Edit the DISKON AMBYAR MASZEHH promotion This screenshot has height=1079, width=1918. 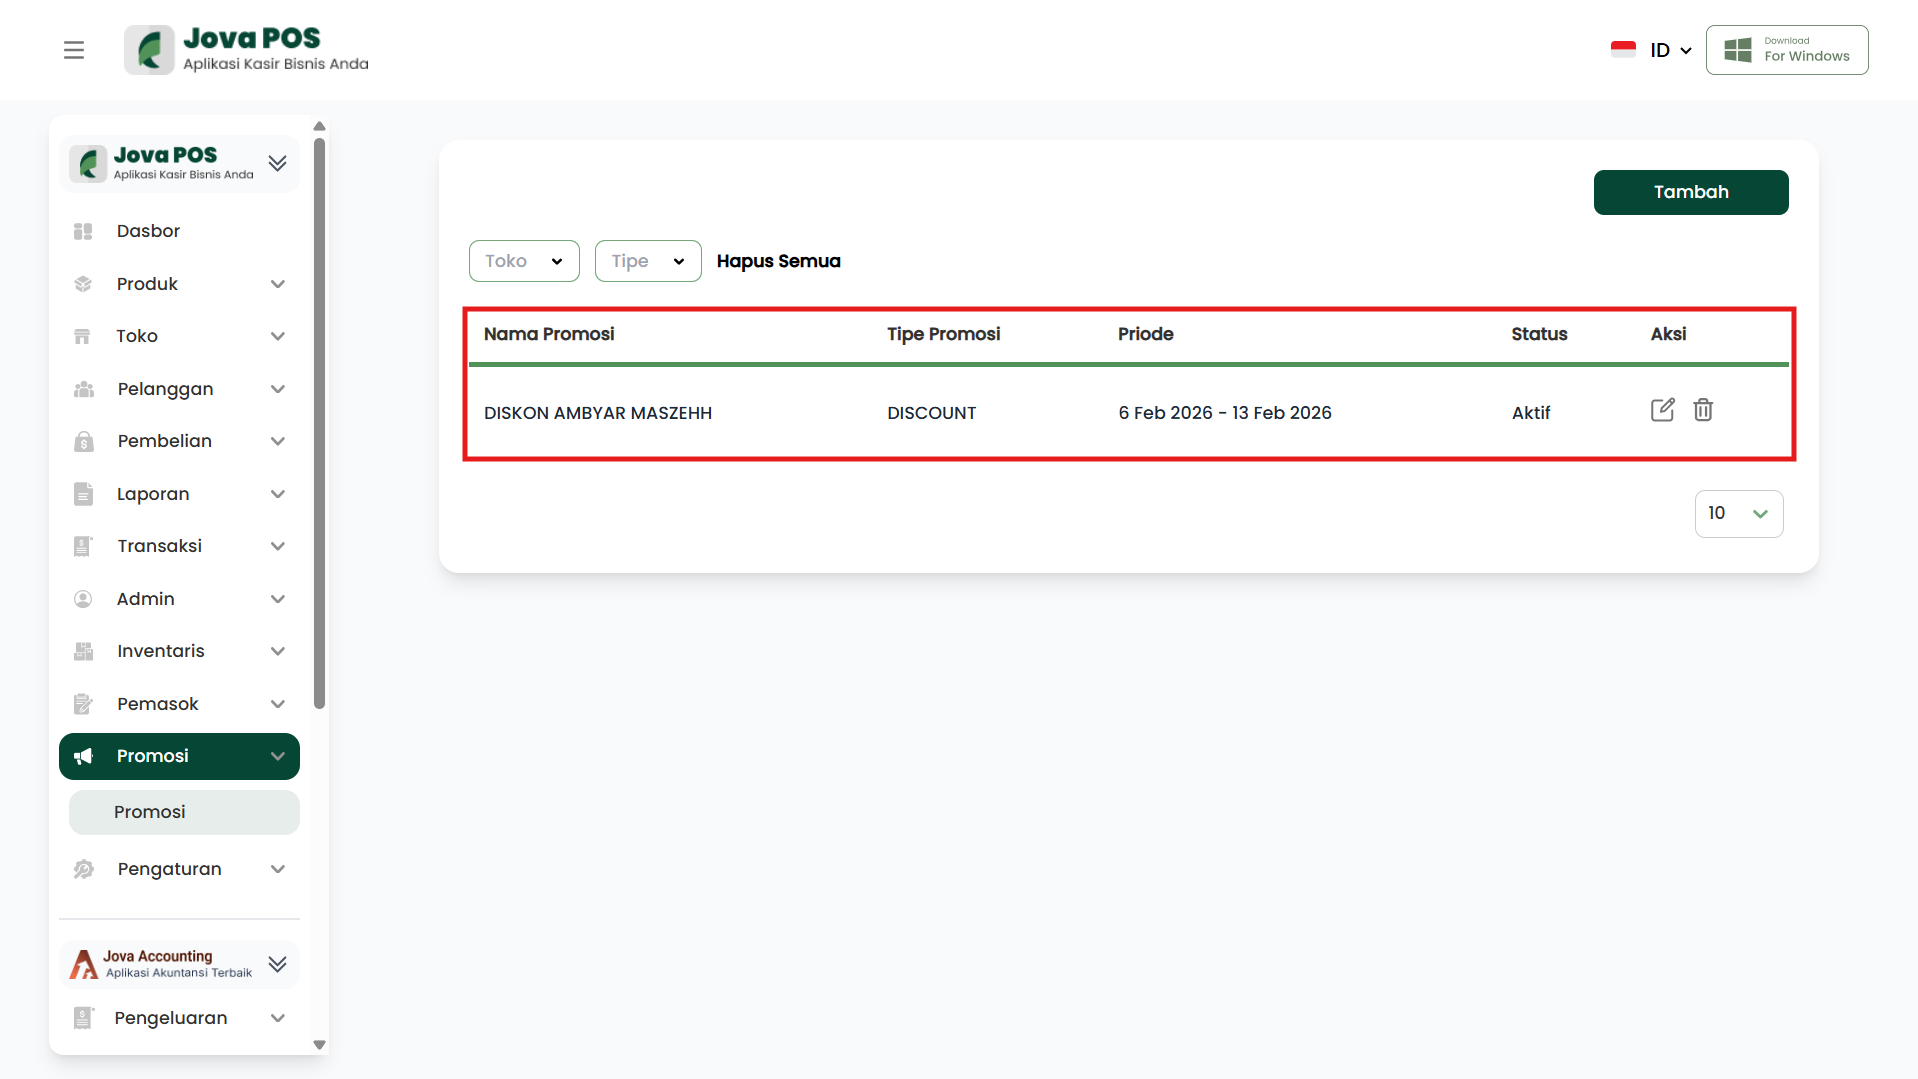pyautogui.click(x=1662, y=410)
